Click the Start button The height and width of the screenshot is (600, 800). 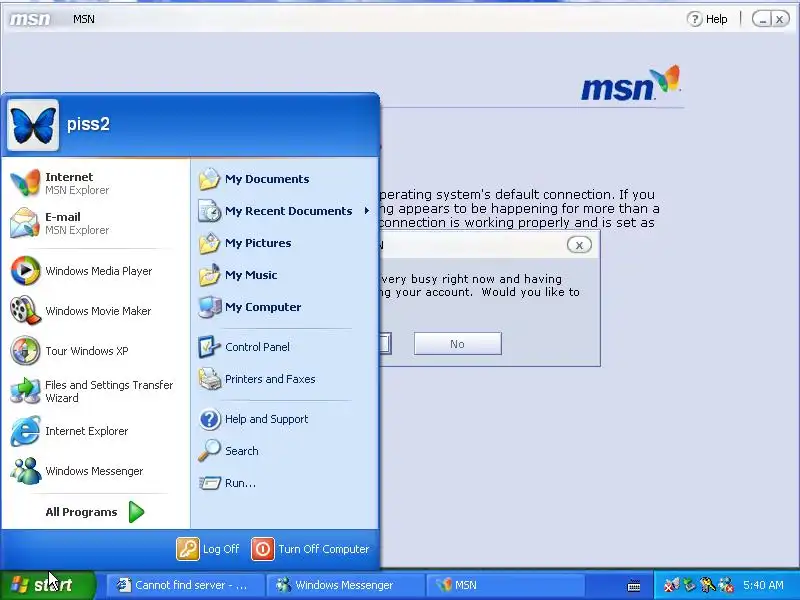click(48, 585)
